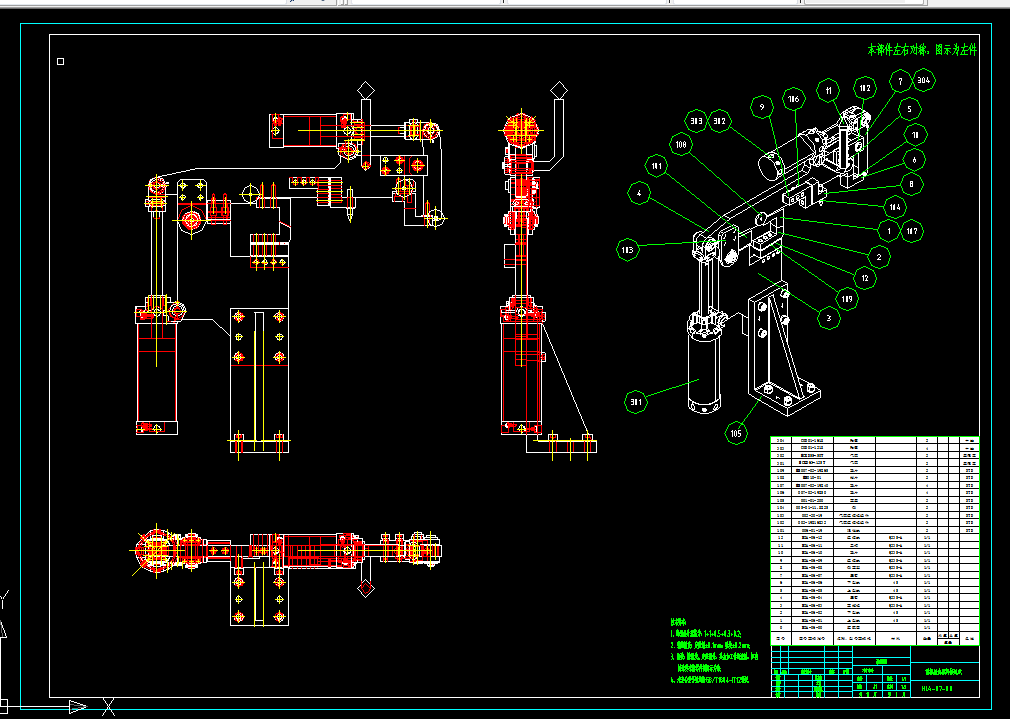Select part balloon number 6
The image size is (1010, 719).
click(914, 159)
